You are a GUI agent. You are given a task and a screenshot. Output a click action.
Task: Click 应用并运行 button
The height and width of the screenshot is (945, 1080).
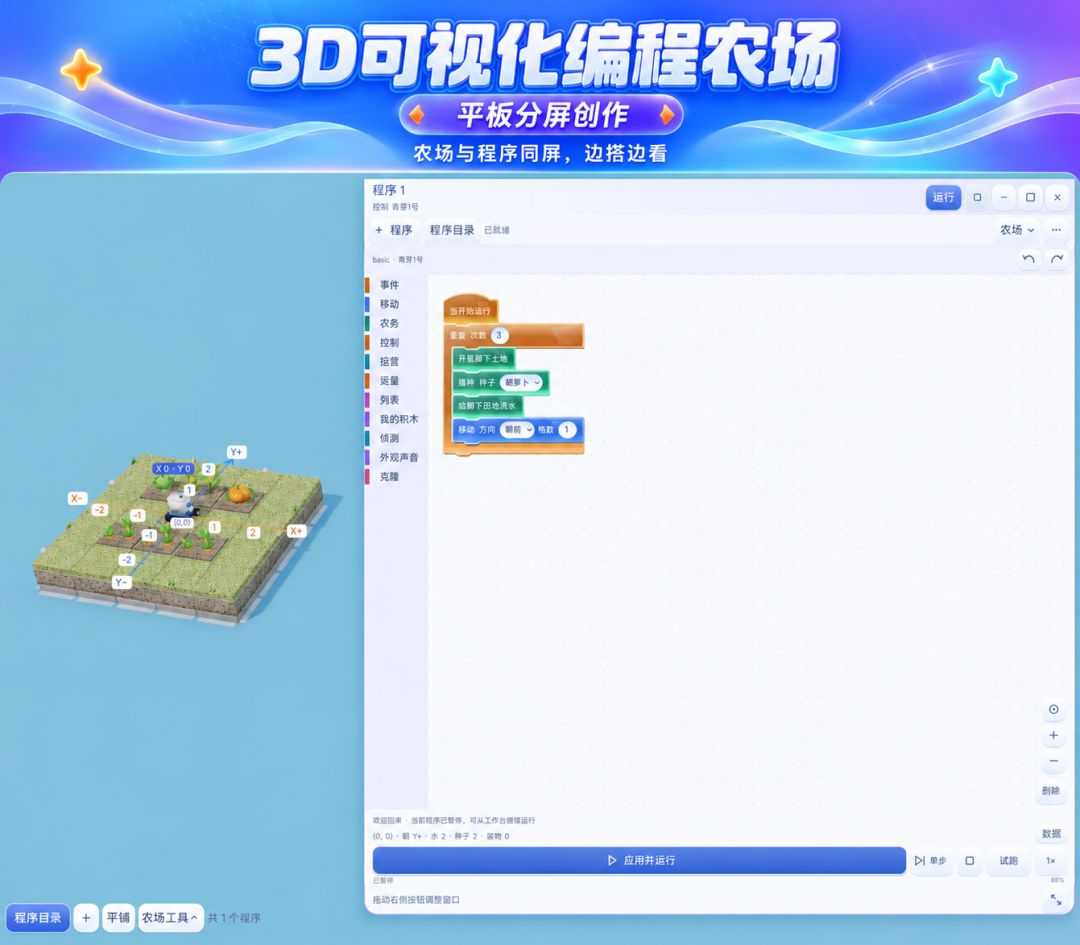tap(639, 860)
